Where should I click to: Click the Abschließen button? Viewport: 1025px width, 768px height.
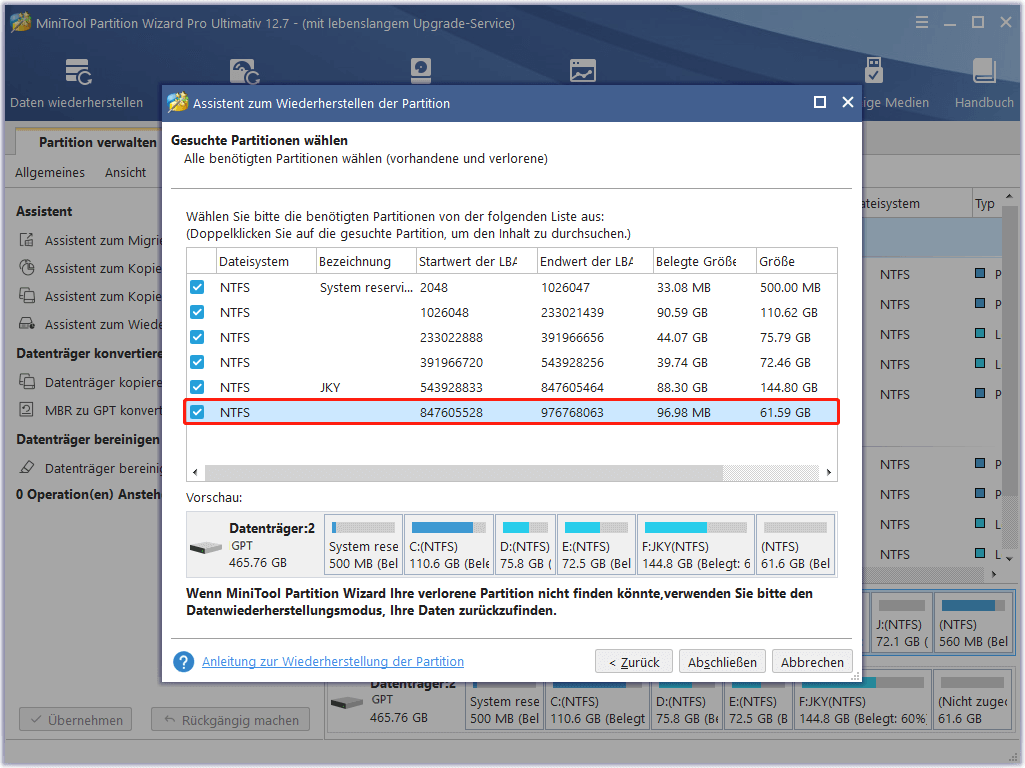722,662
